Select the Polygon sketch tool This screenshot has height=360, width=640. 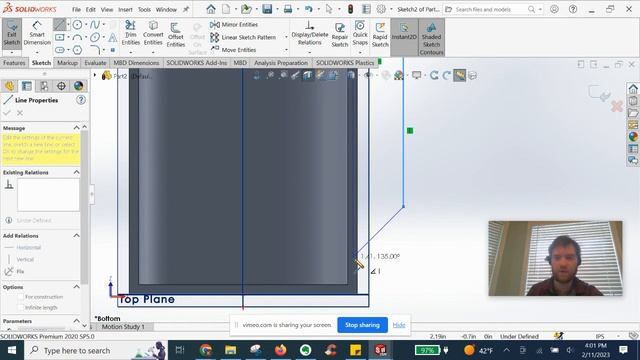pyautogui.click(x=77, y=50)
